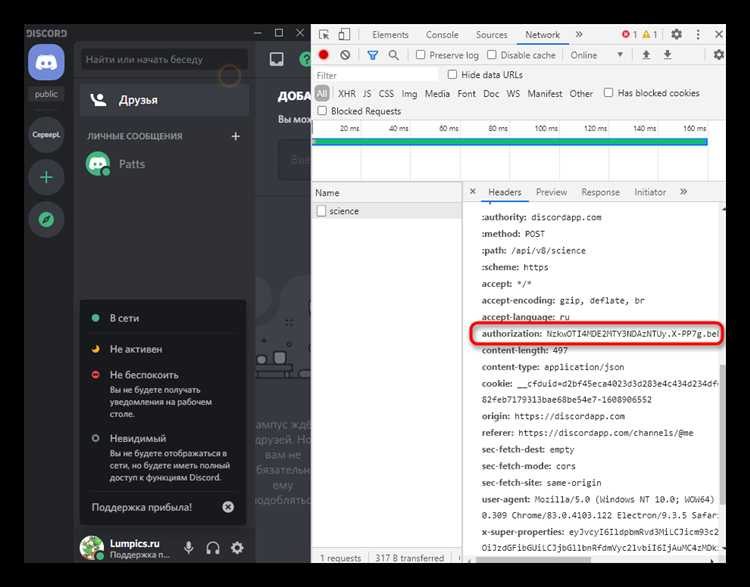Activate DevTools element inspector icon
The image size is (750, 587).
click(x=324, y=34)
